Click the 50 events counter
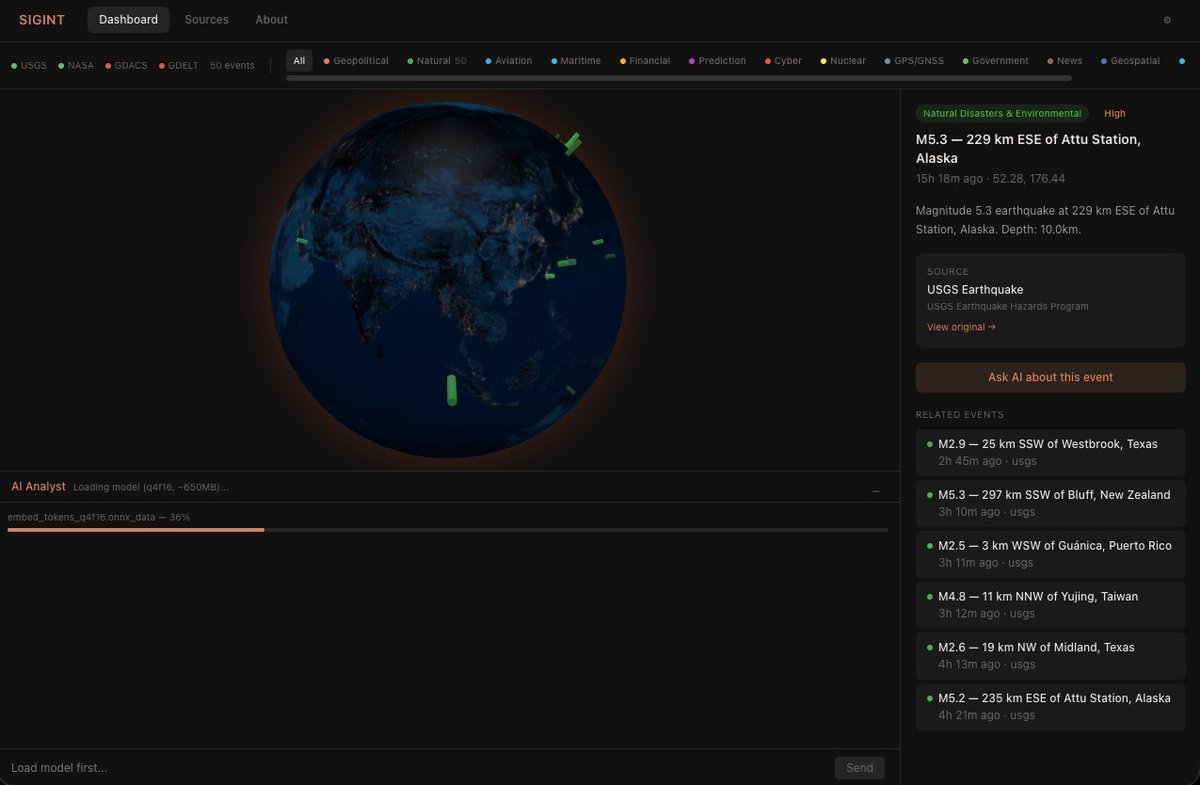Image resolution: width=1200 pixels, height=785 pixels. click(x=232, y=65)
